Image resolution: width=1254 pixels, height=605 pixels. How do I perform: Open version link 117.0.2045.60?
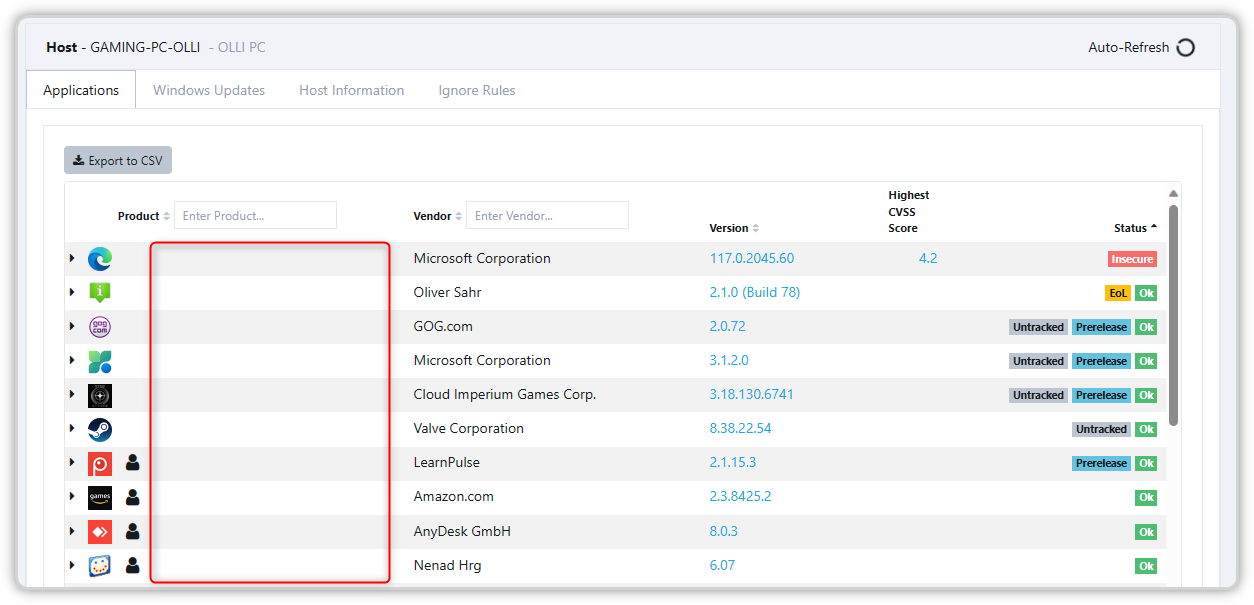[752, 258]
